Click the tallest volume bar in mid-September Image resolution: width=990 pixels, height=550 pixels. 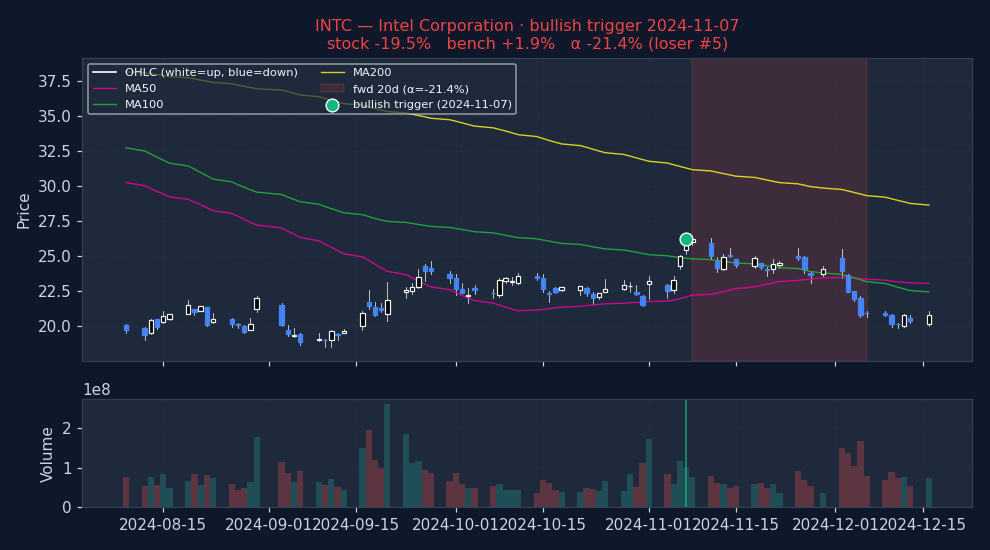[x=387, y=455]
